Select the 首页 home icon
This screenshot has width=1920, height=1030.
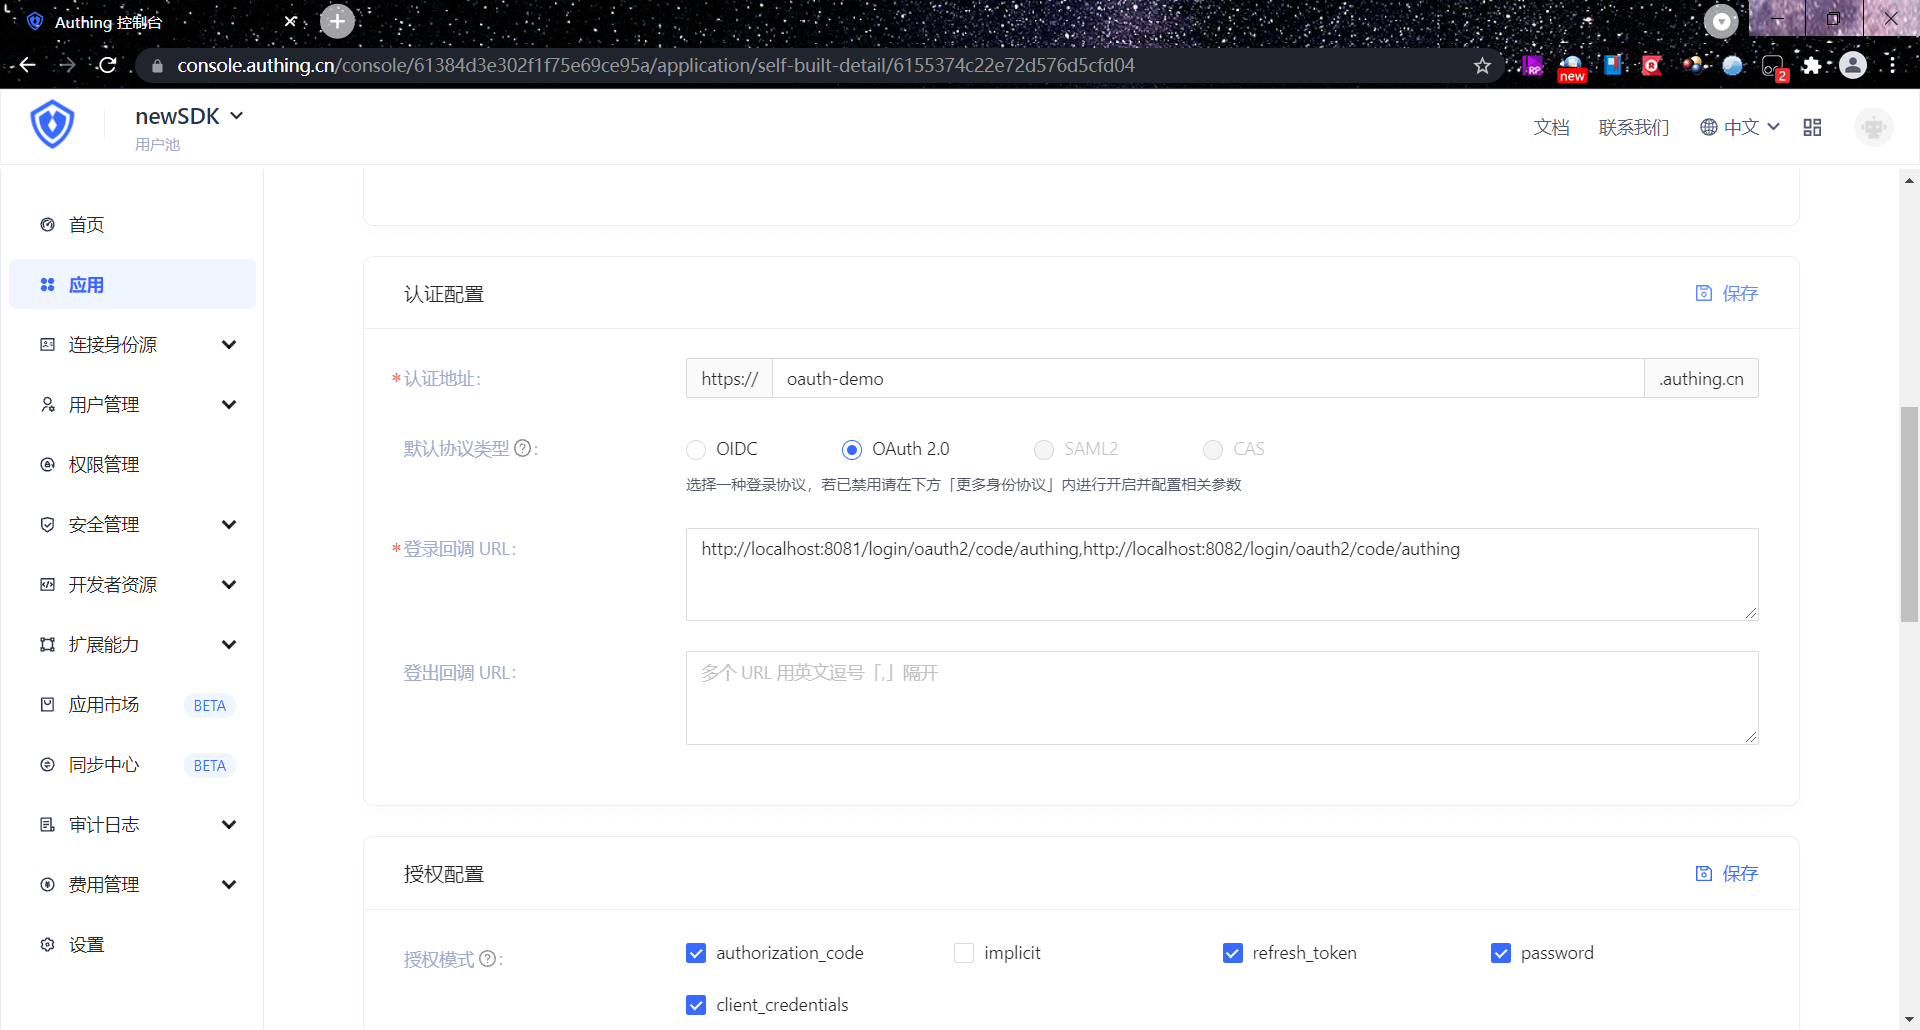(47, 224)
